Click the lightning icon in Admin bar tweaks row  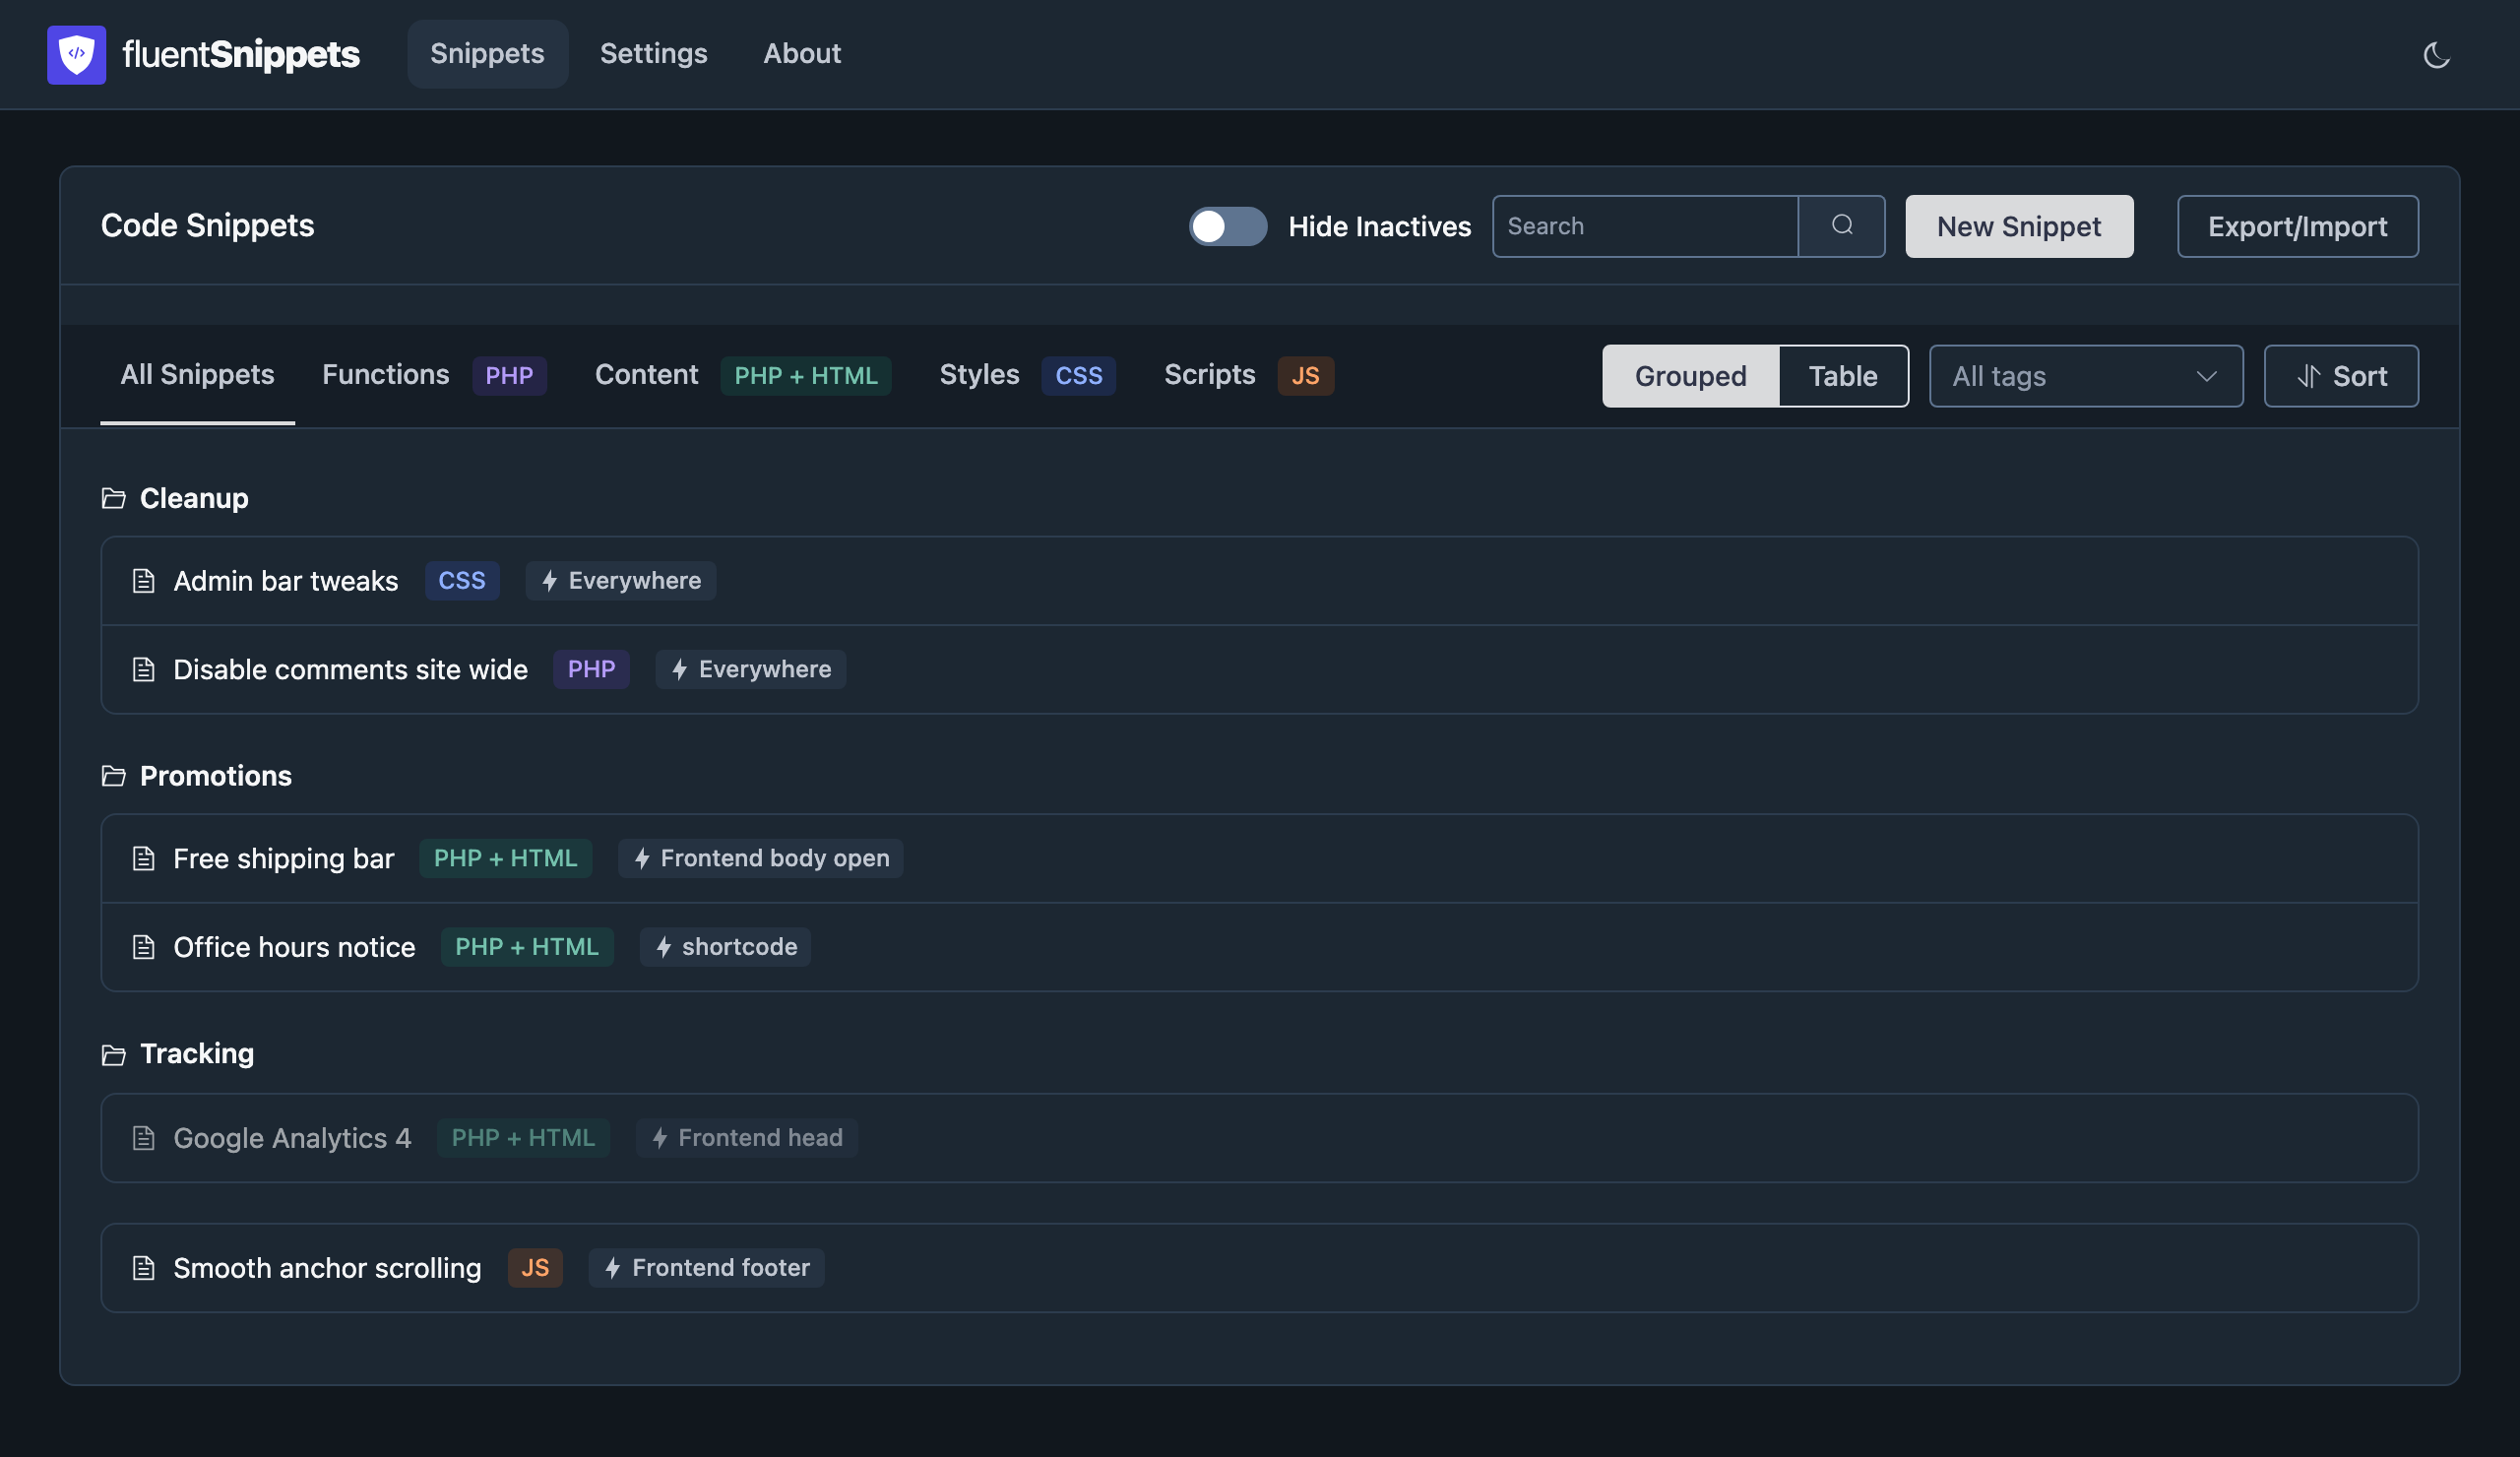click(x=549, y=581)
